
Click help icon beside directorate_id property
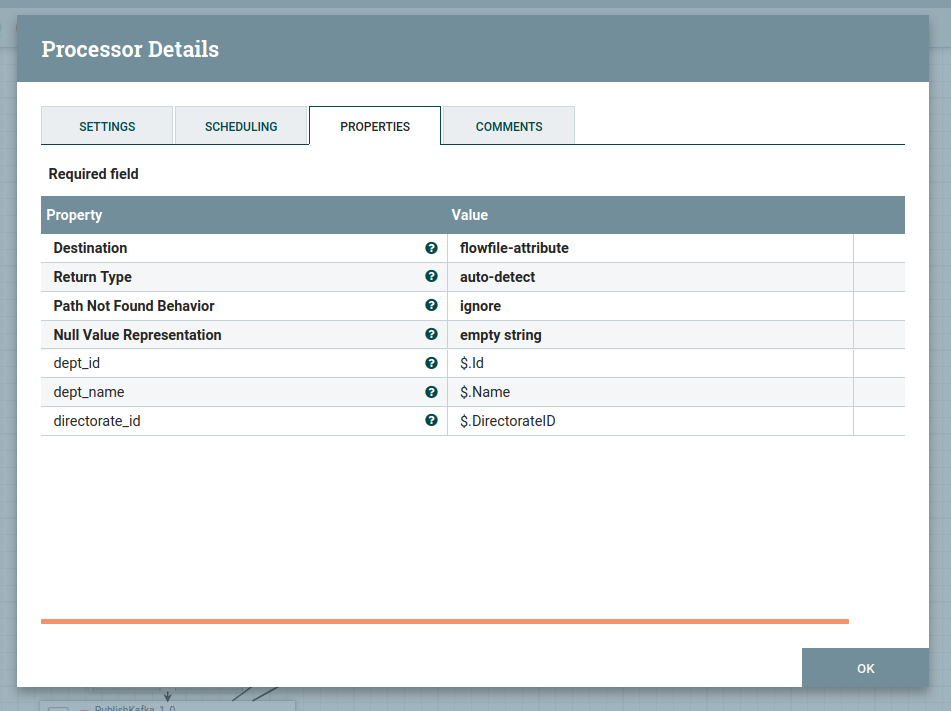point(431,421)
